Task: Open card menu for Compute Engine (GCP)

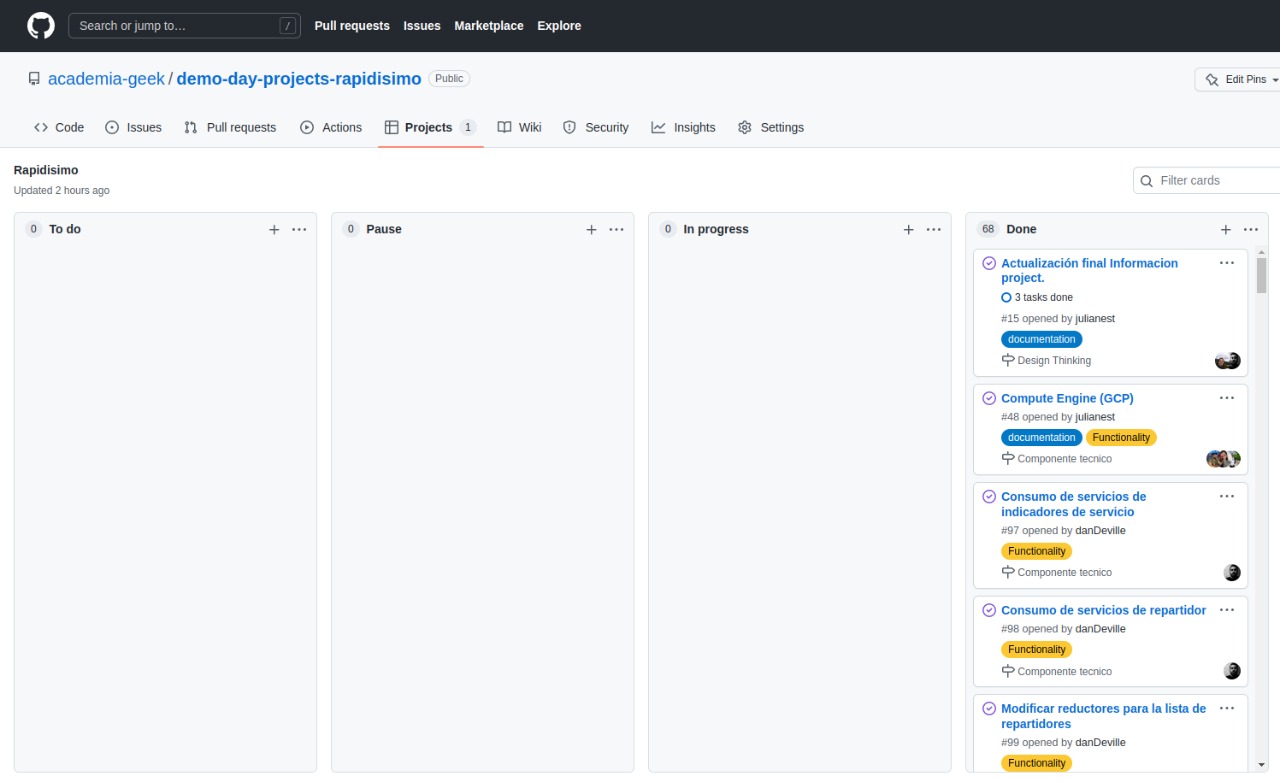Action: (1227, 397)
